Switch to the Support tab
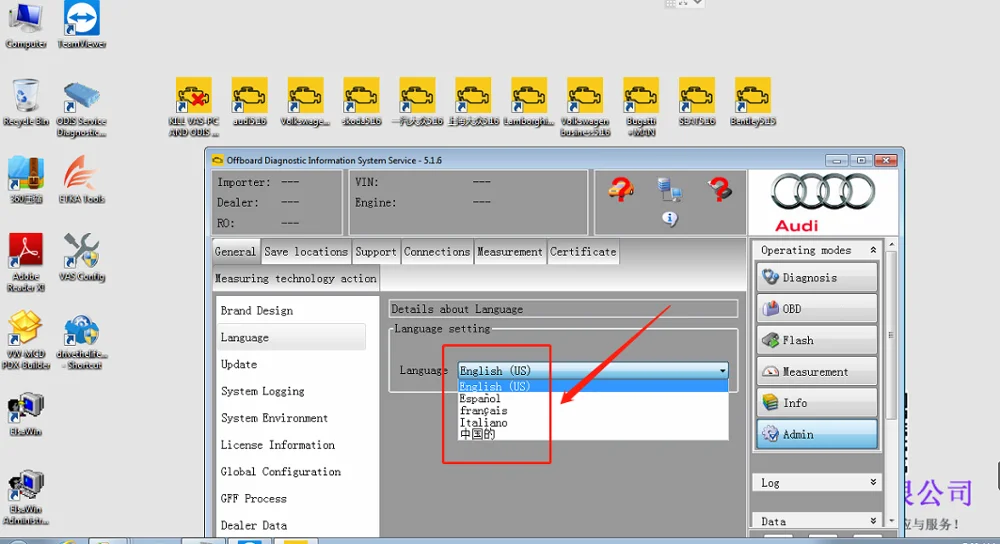 point(376,252)
